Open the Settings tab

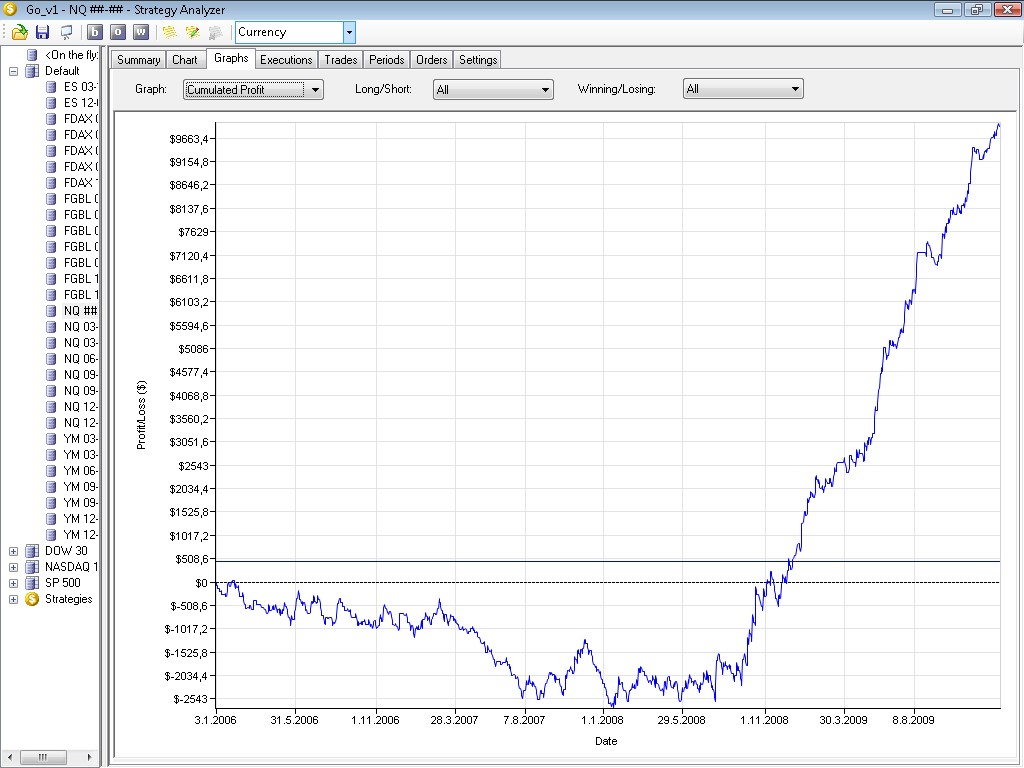click(478, 60)
